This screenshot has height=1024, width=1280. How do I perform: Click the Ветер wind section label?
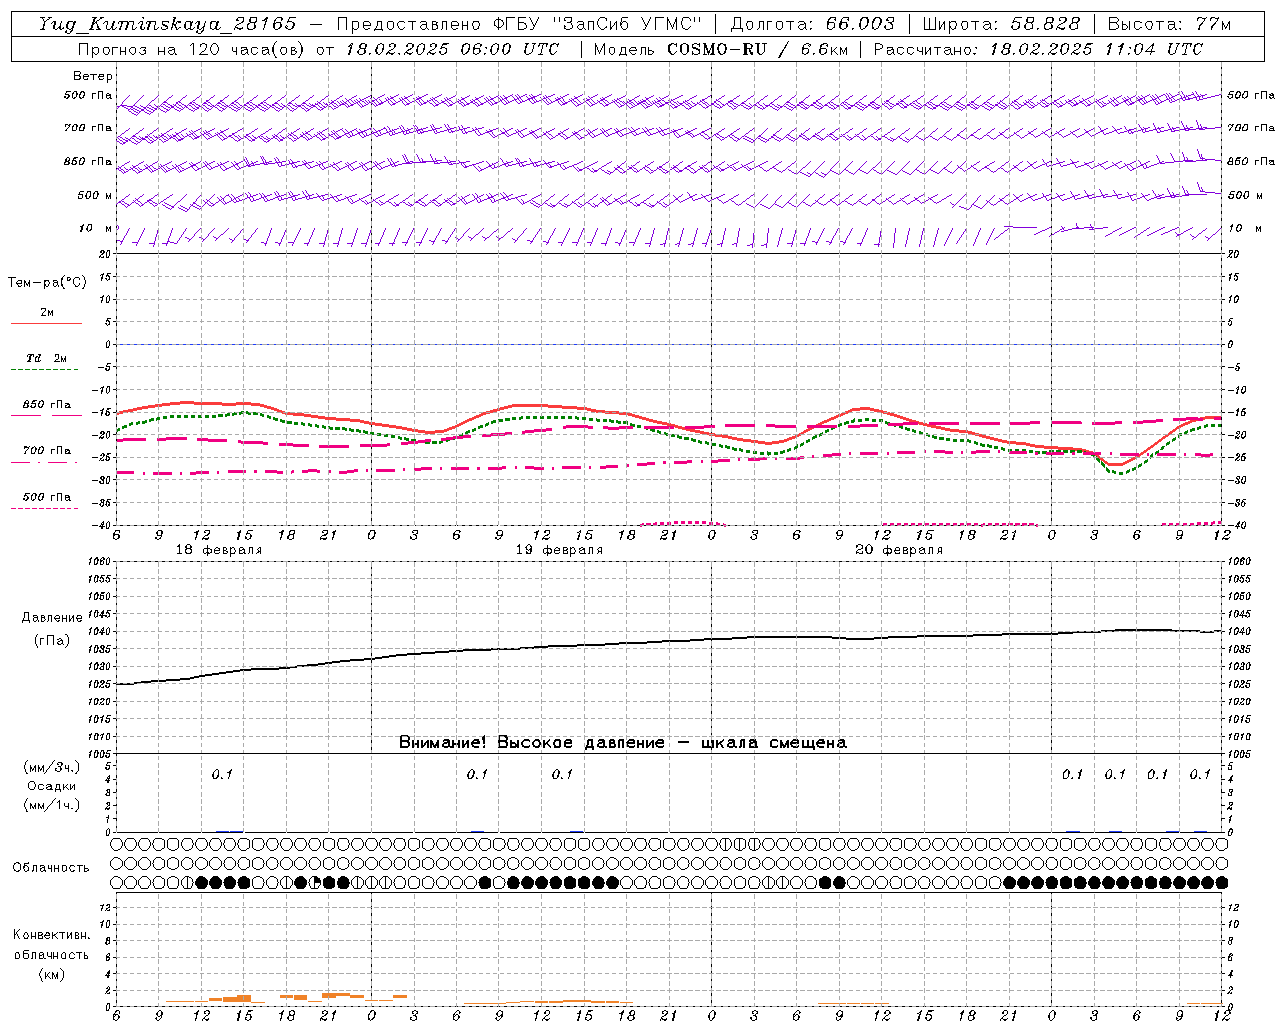click(x=93, y=76)
